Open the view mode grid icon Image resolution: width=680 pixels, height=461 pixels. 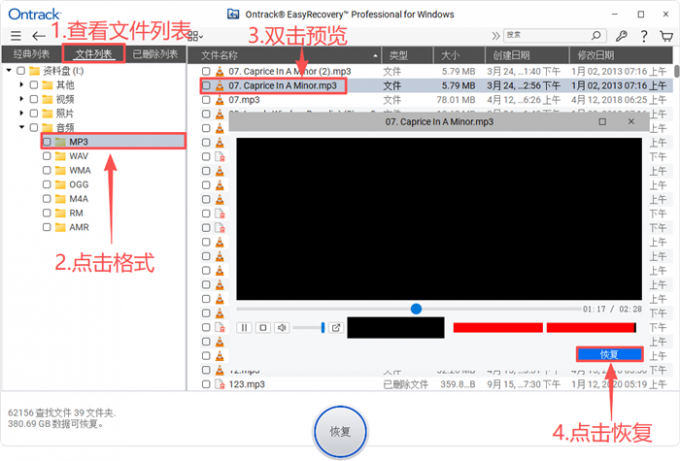click(195, 36)
